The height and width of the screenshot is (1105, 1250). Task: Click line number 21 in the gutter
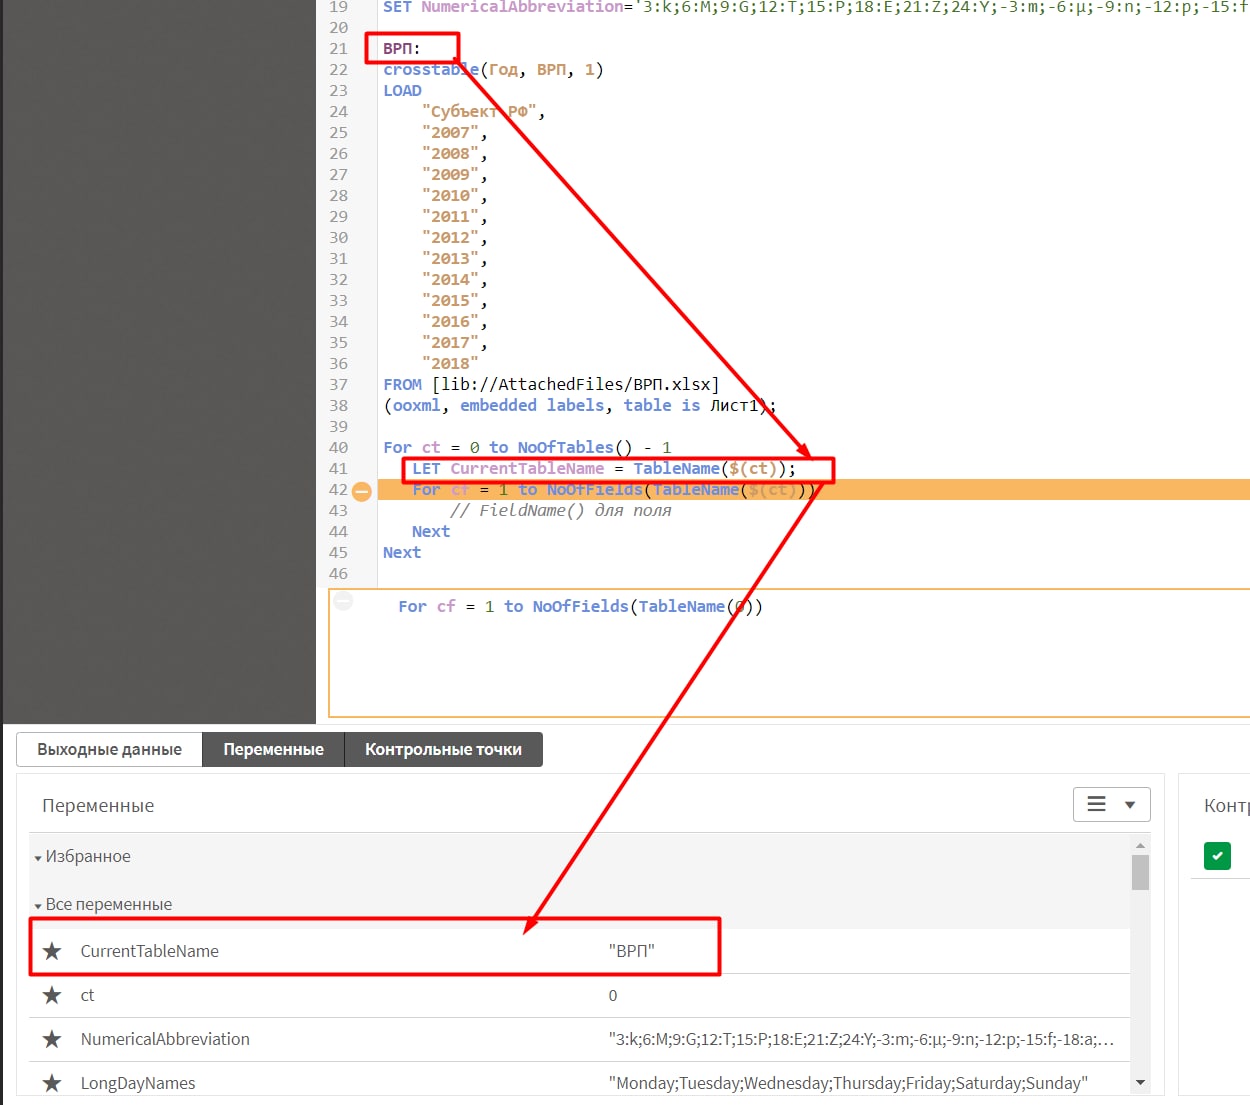[338, 48]
